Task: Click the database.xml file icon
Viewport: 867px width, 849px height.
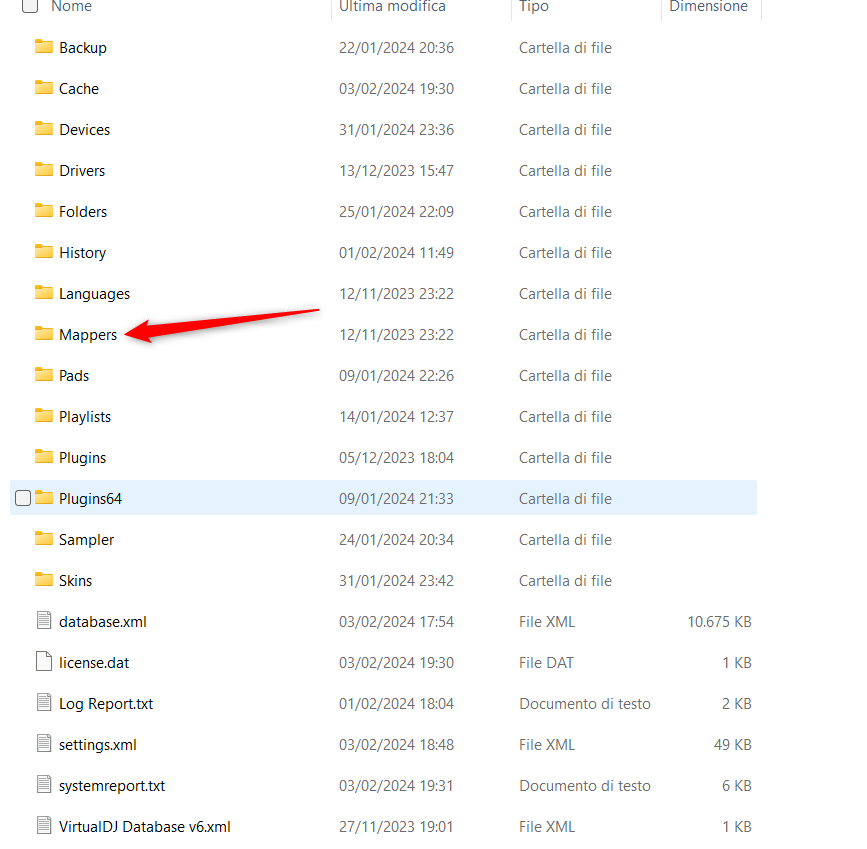Action: click(x=44, y=621)
